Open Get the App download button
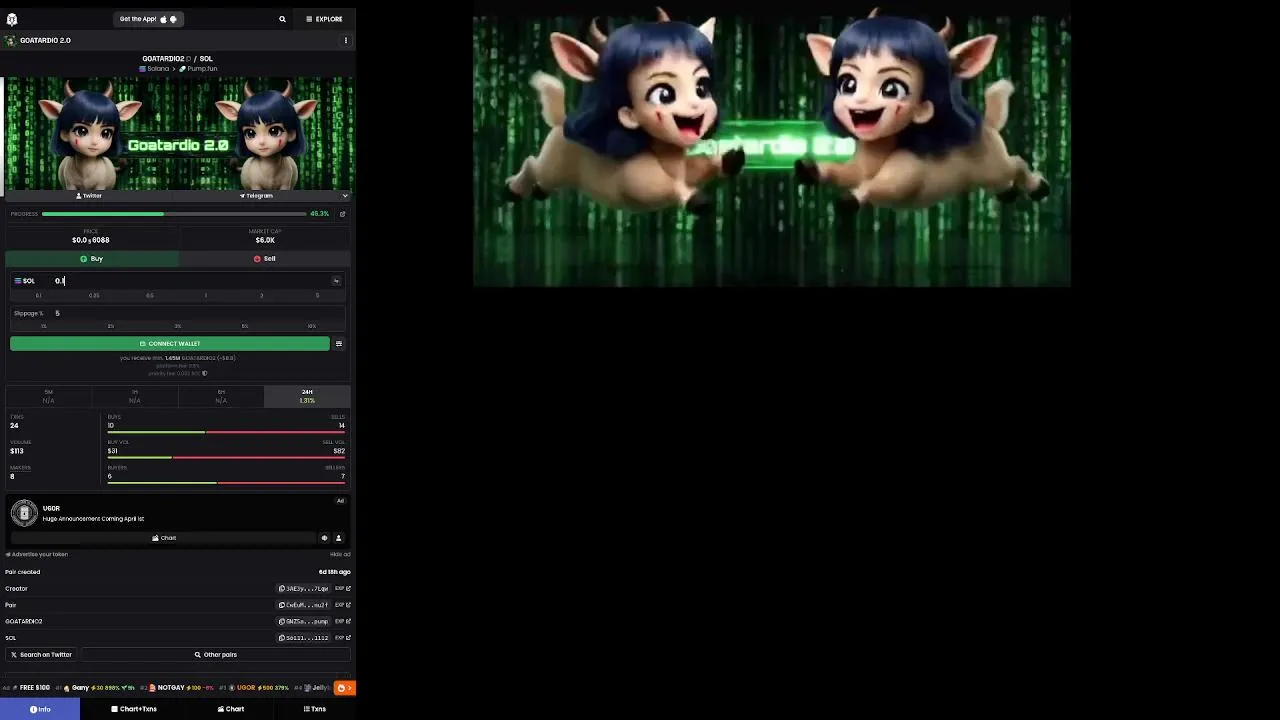 (148, 19)
